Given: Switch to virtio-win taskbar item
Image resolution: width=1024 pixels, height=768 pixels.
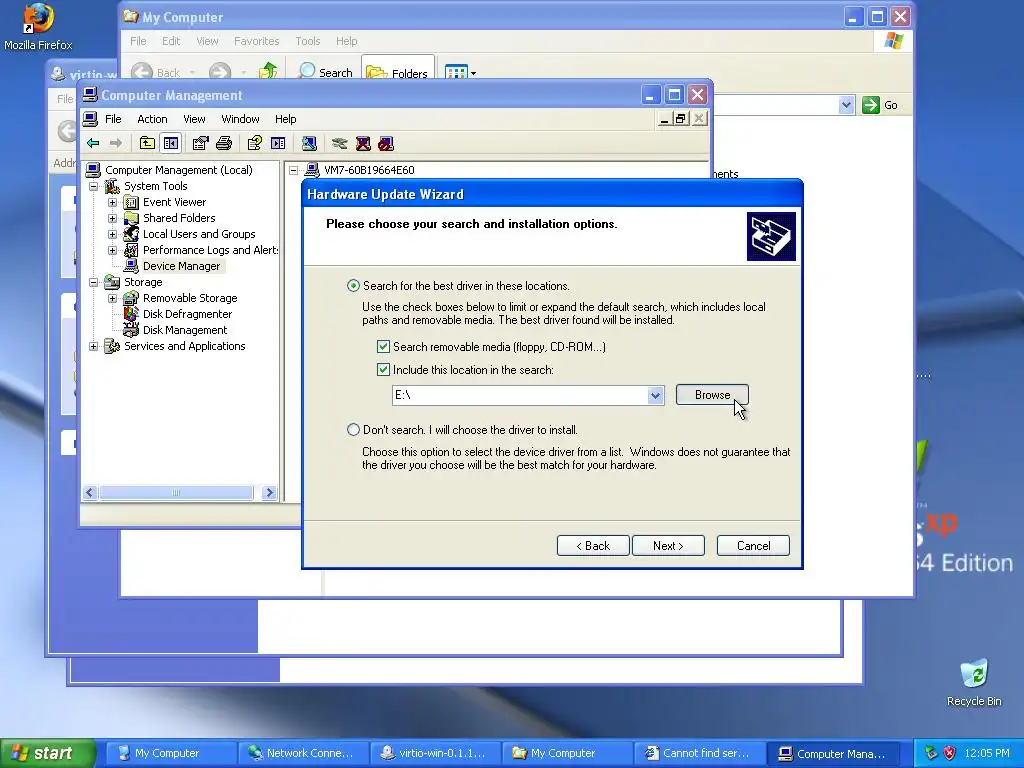Looking at the screenshot, I should (x=435, y=753).
